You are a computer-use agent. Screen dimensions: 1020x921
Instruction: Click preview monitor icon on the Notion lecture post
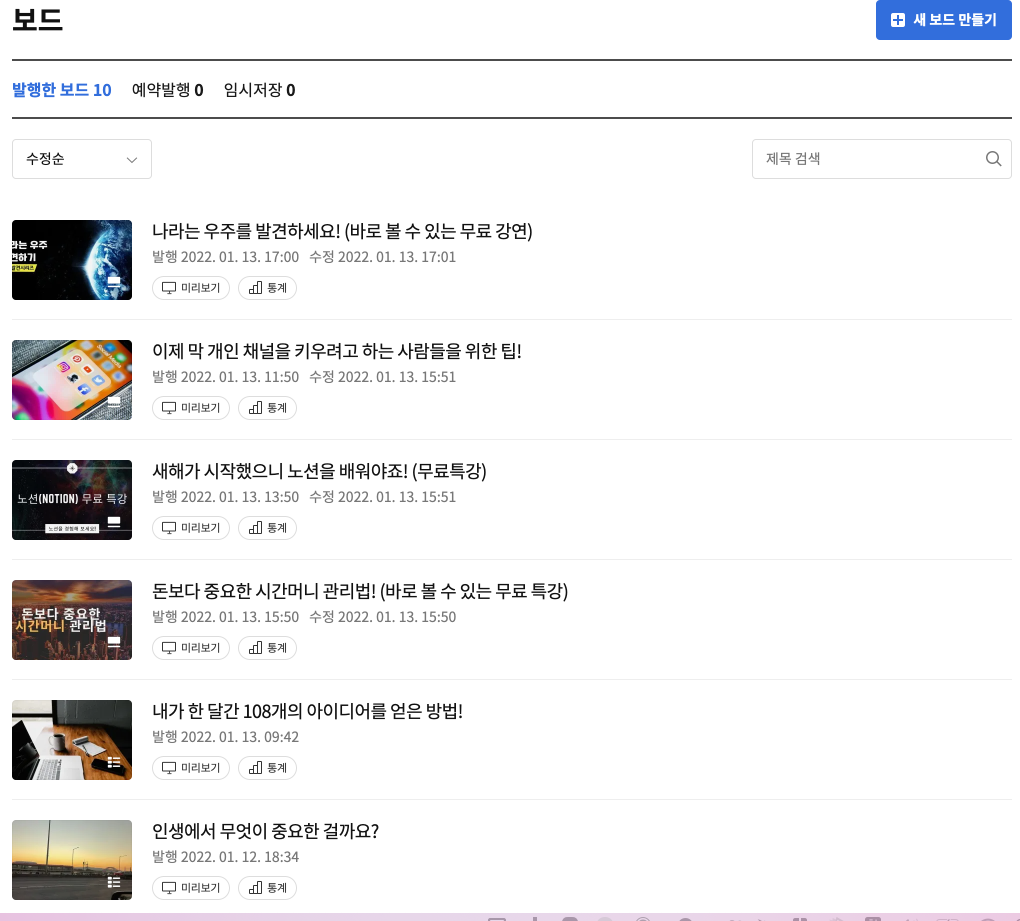168,528
